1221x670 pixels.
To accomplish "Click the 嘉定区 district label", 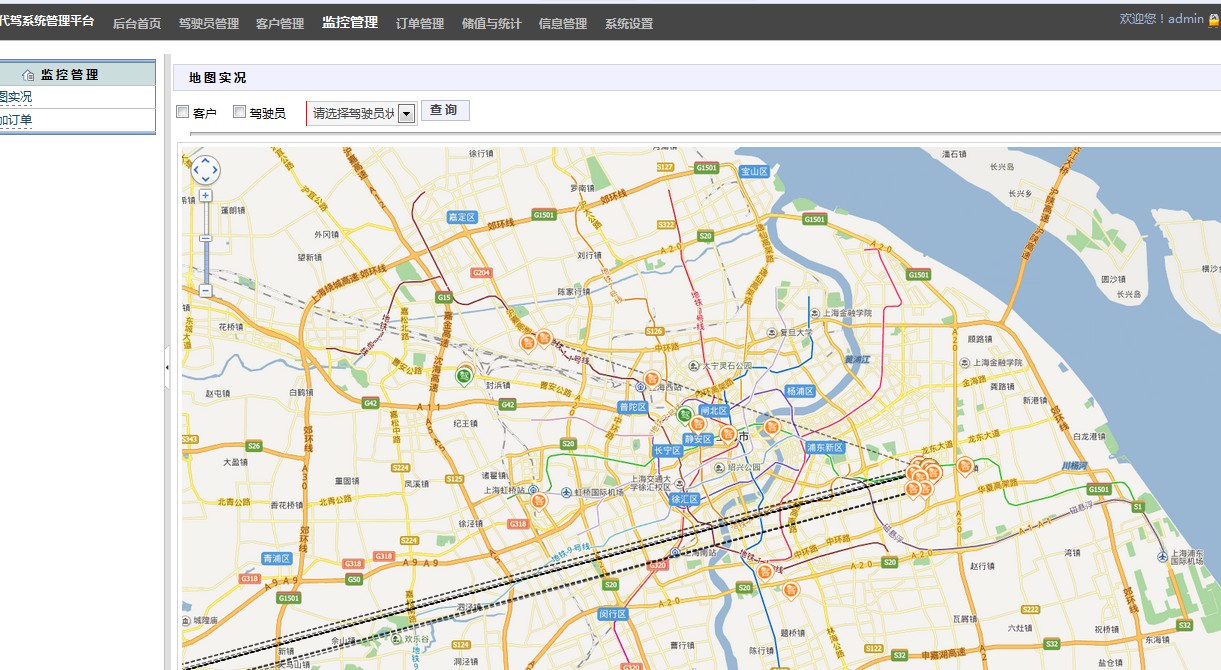I will (463, 217).
